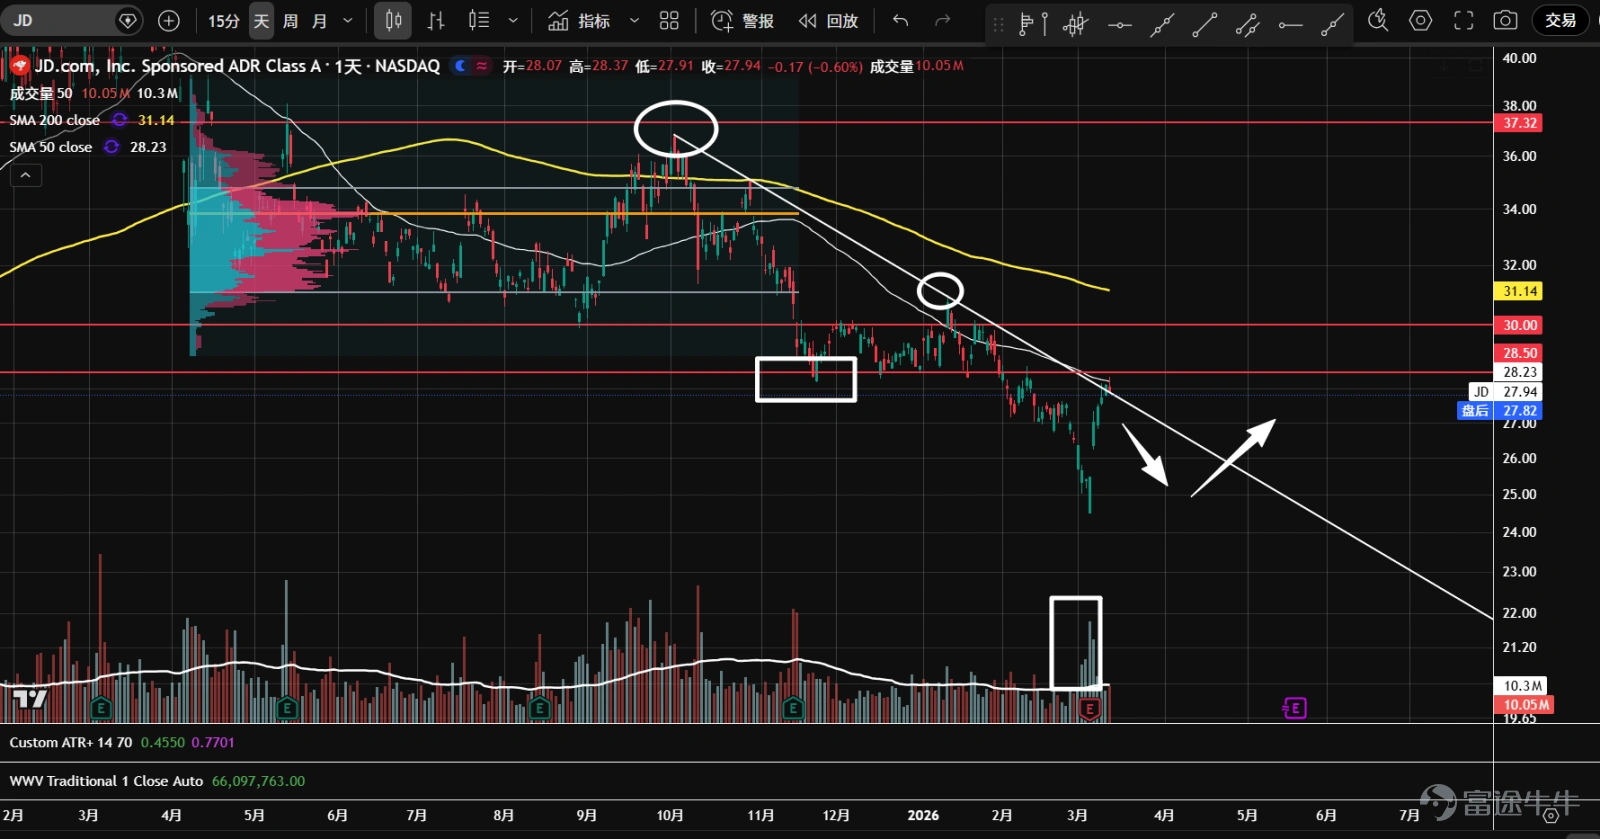1600x839 pixels.
Task: Undo the last chart action
Action: 900,20
